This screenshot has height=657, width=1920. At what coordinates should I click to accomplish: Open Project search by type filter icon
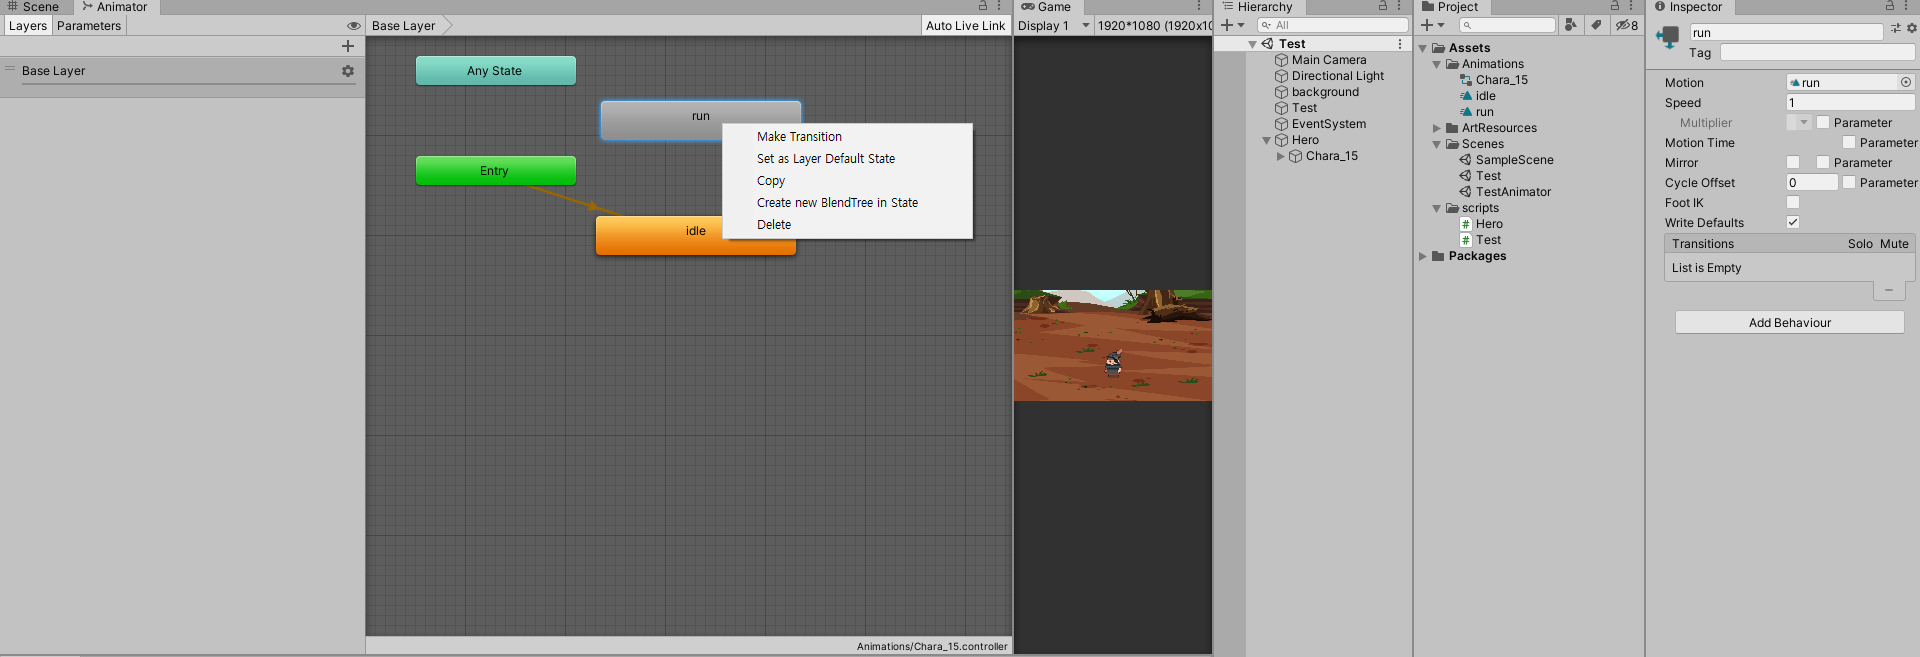[1571, 25]
